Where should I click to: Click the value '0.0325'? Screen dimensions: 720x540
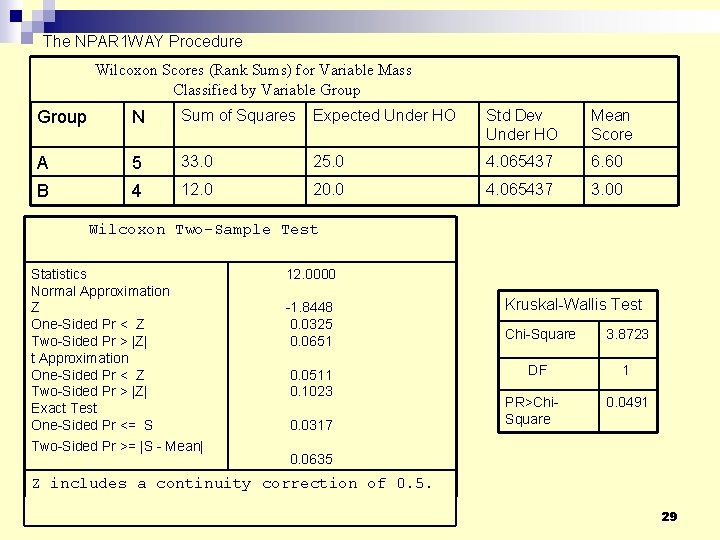pos(311,324)
